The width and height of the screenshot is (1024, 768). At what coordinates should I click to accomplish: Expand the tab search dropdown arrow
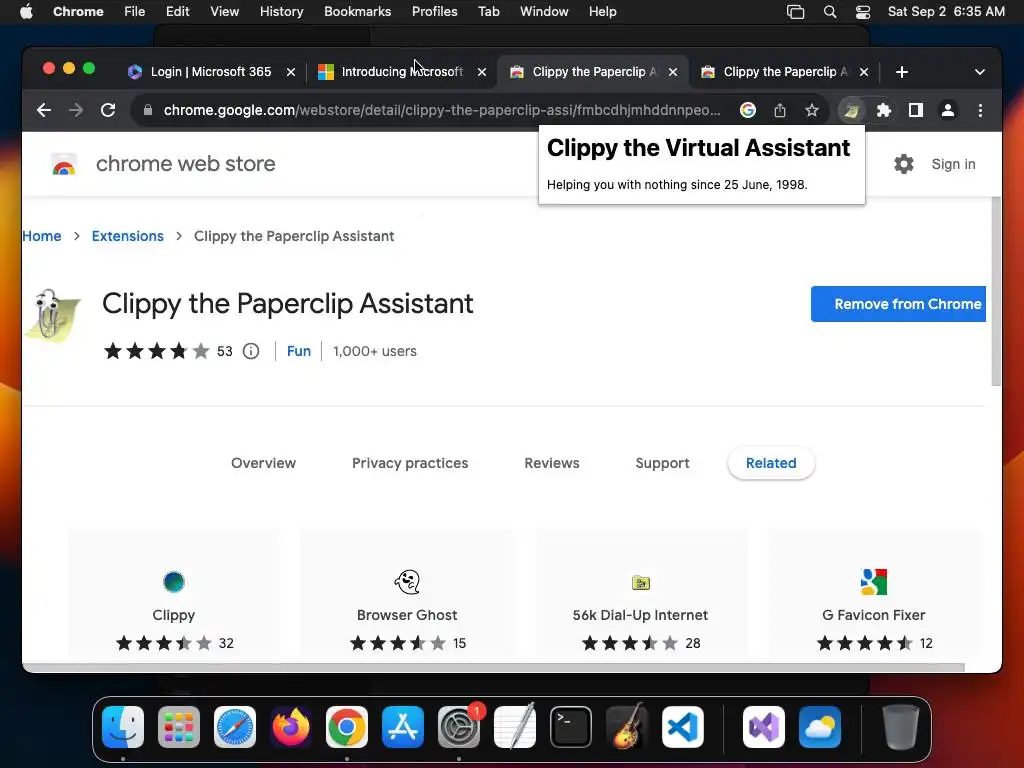[980, 72]
